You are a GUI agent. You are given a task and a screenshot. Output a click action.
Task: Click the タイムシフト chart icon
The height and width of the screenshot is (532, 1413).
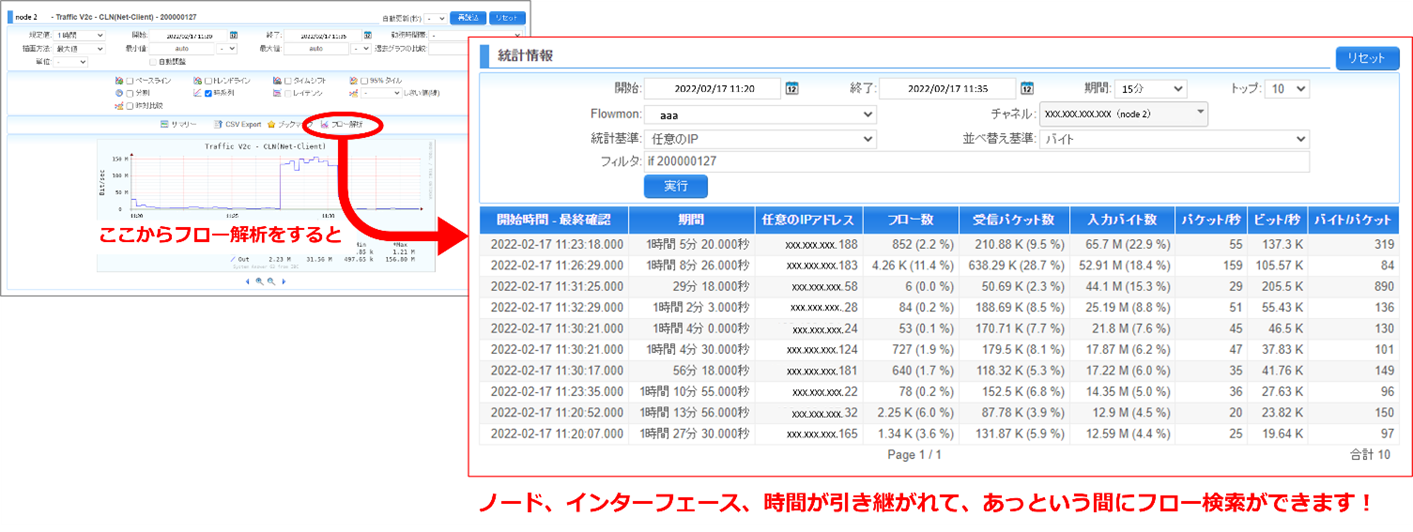tap(277, 81)
